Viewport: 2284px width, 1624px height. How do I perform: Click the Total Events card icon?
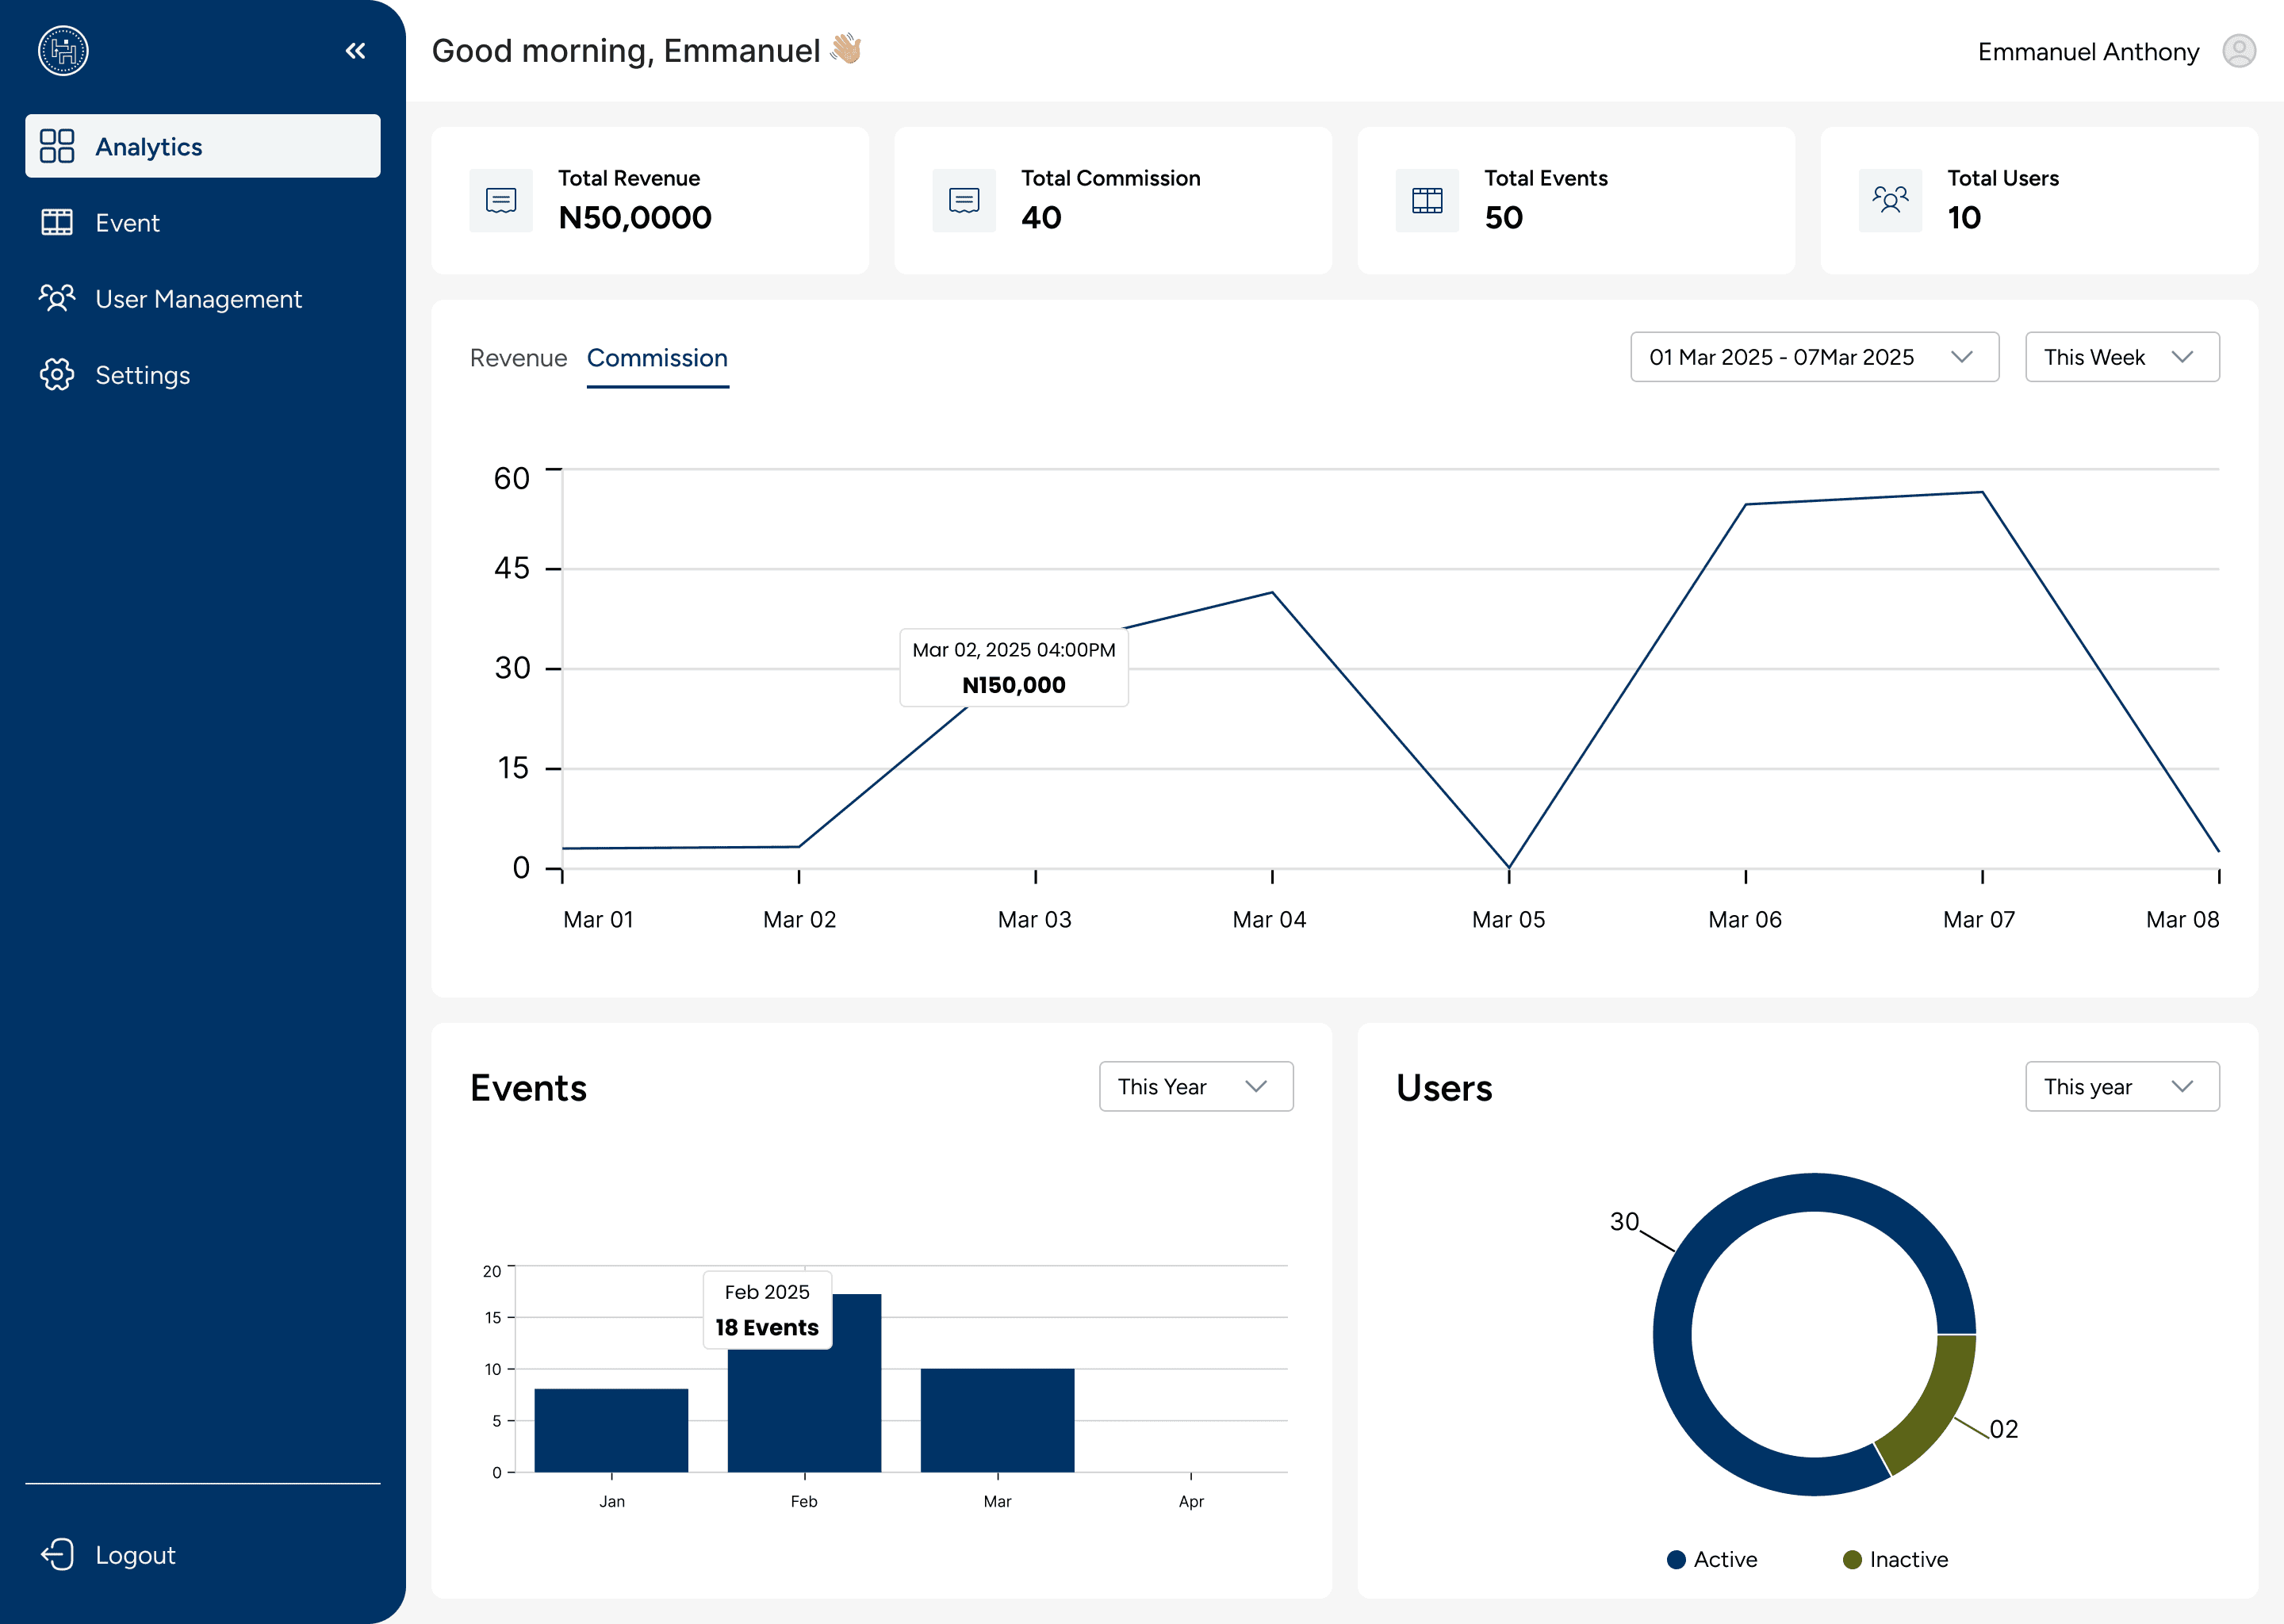(x=1427, y=201)
